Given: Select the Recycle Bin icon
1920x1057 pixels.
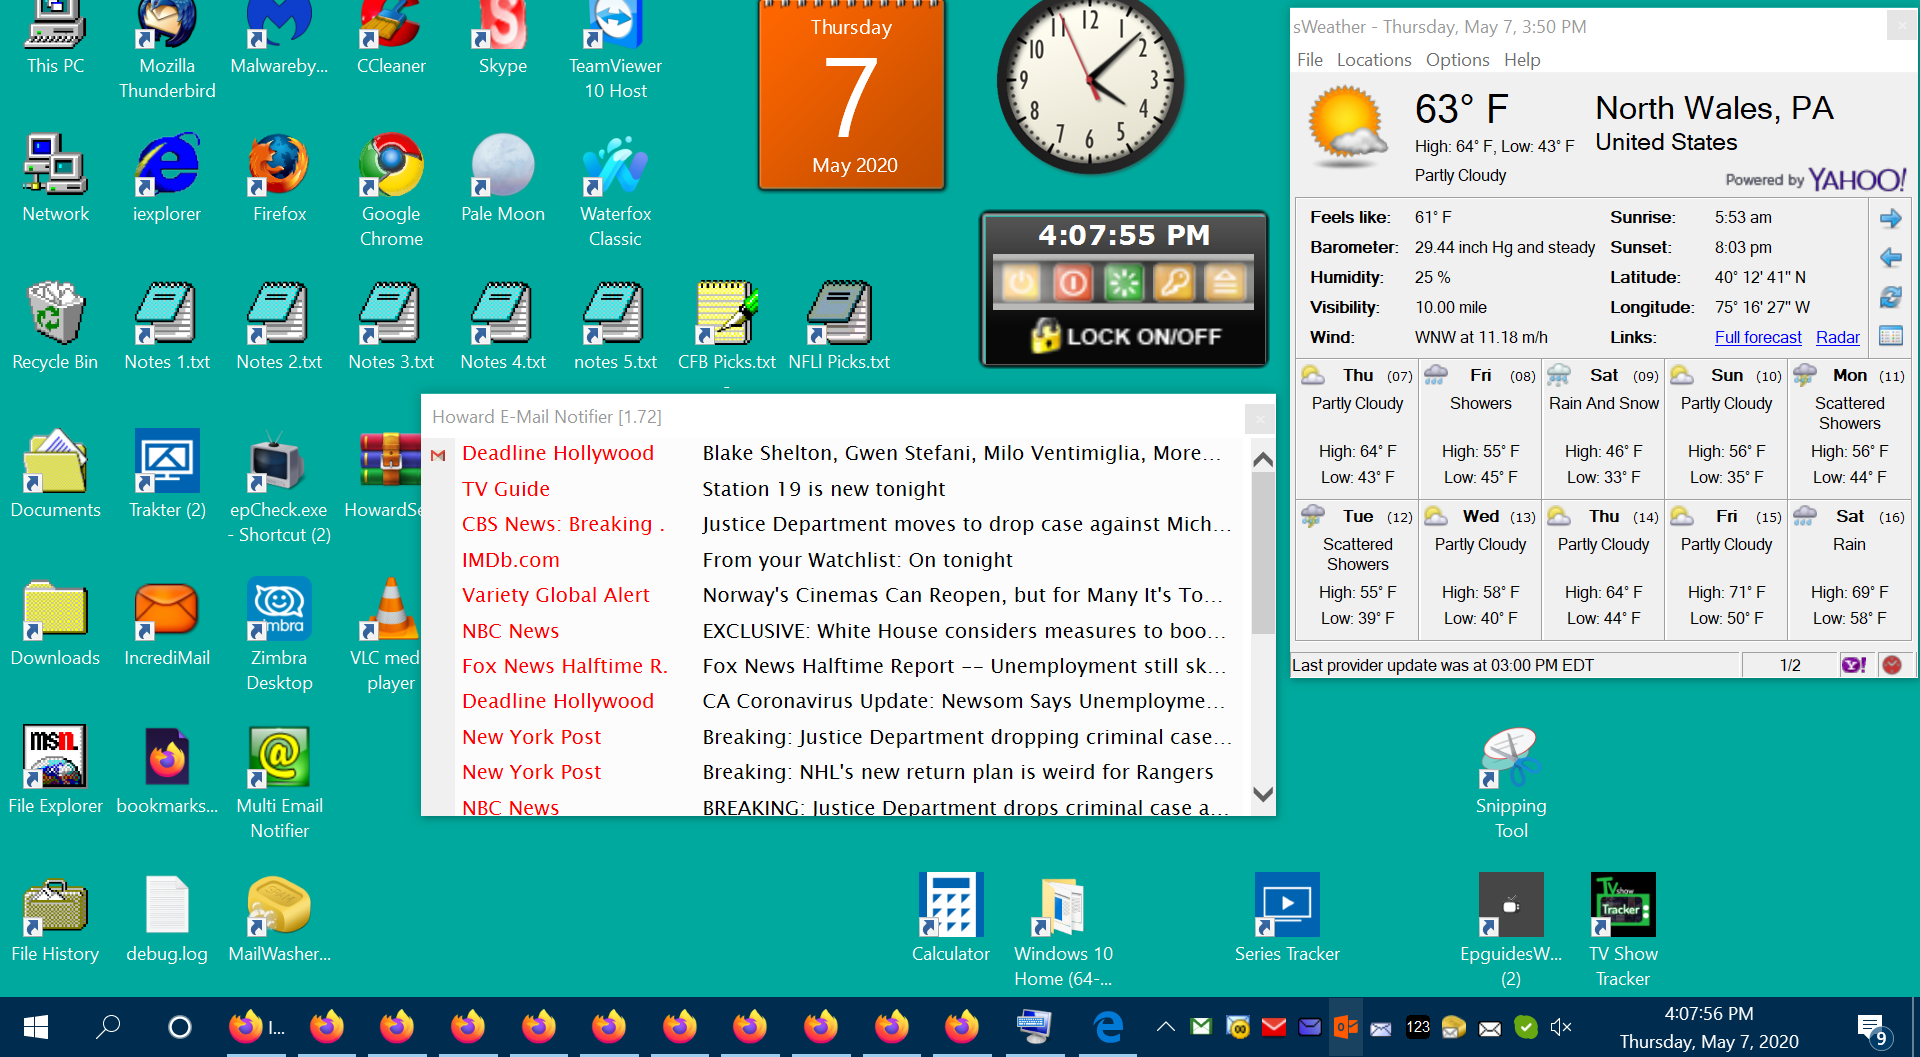Looking at the screenshot, I should (55, 326).
